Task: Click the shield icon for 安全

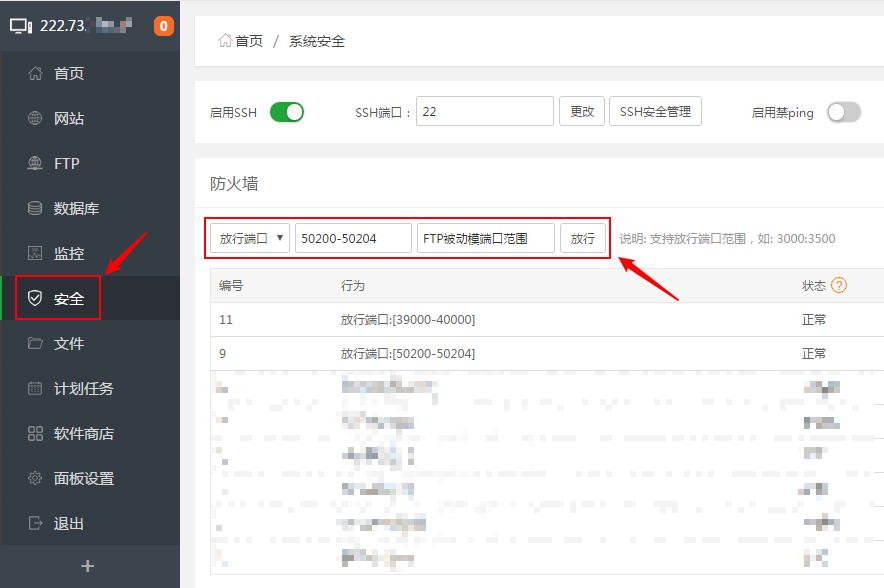Action: pos(35,298)
